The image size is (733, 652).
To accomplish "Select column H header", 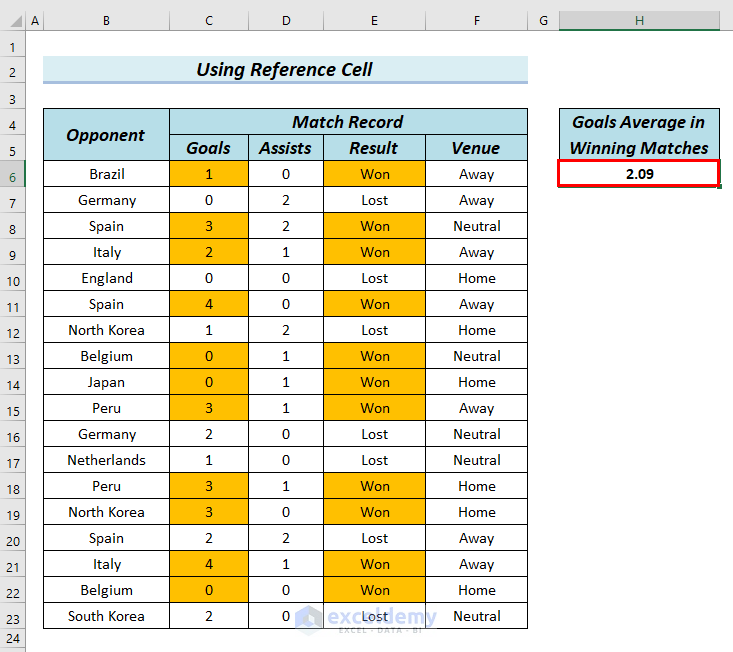I will pyautogui.click(x=639, y=21).
